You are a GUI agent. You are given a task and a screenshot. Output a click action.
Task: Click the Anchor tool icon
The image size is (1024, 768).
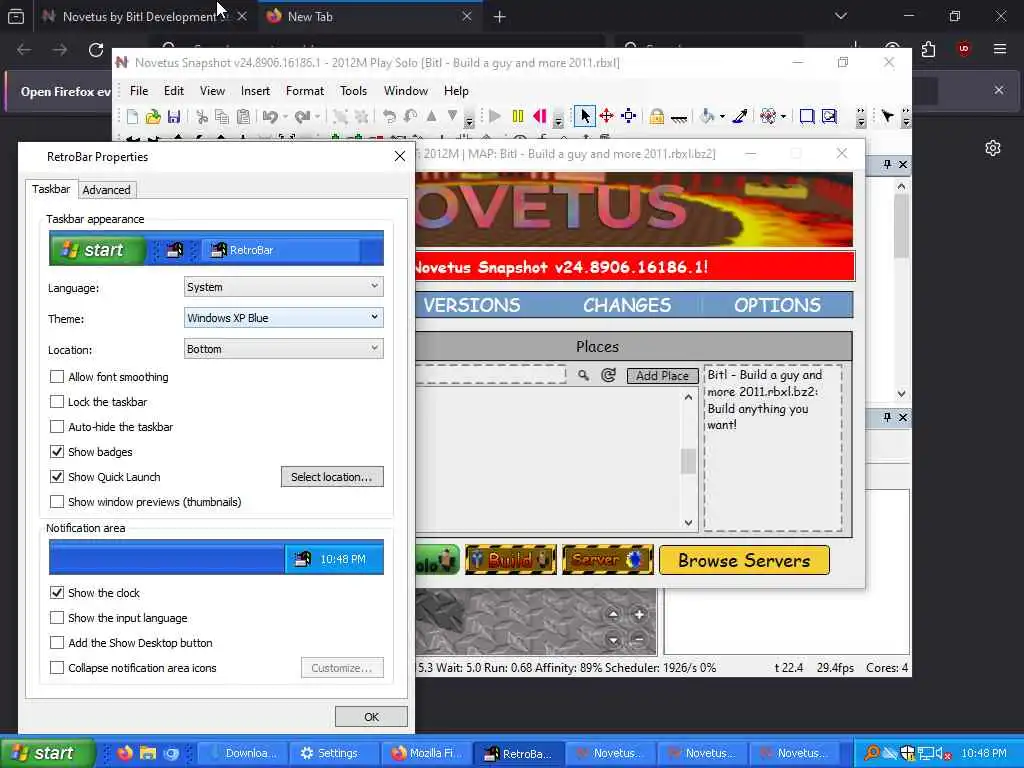(679, 118)
